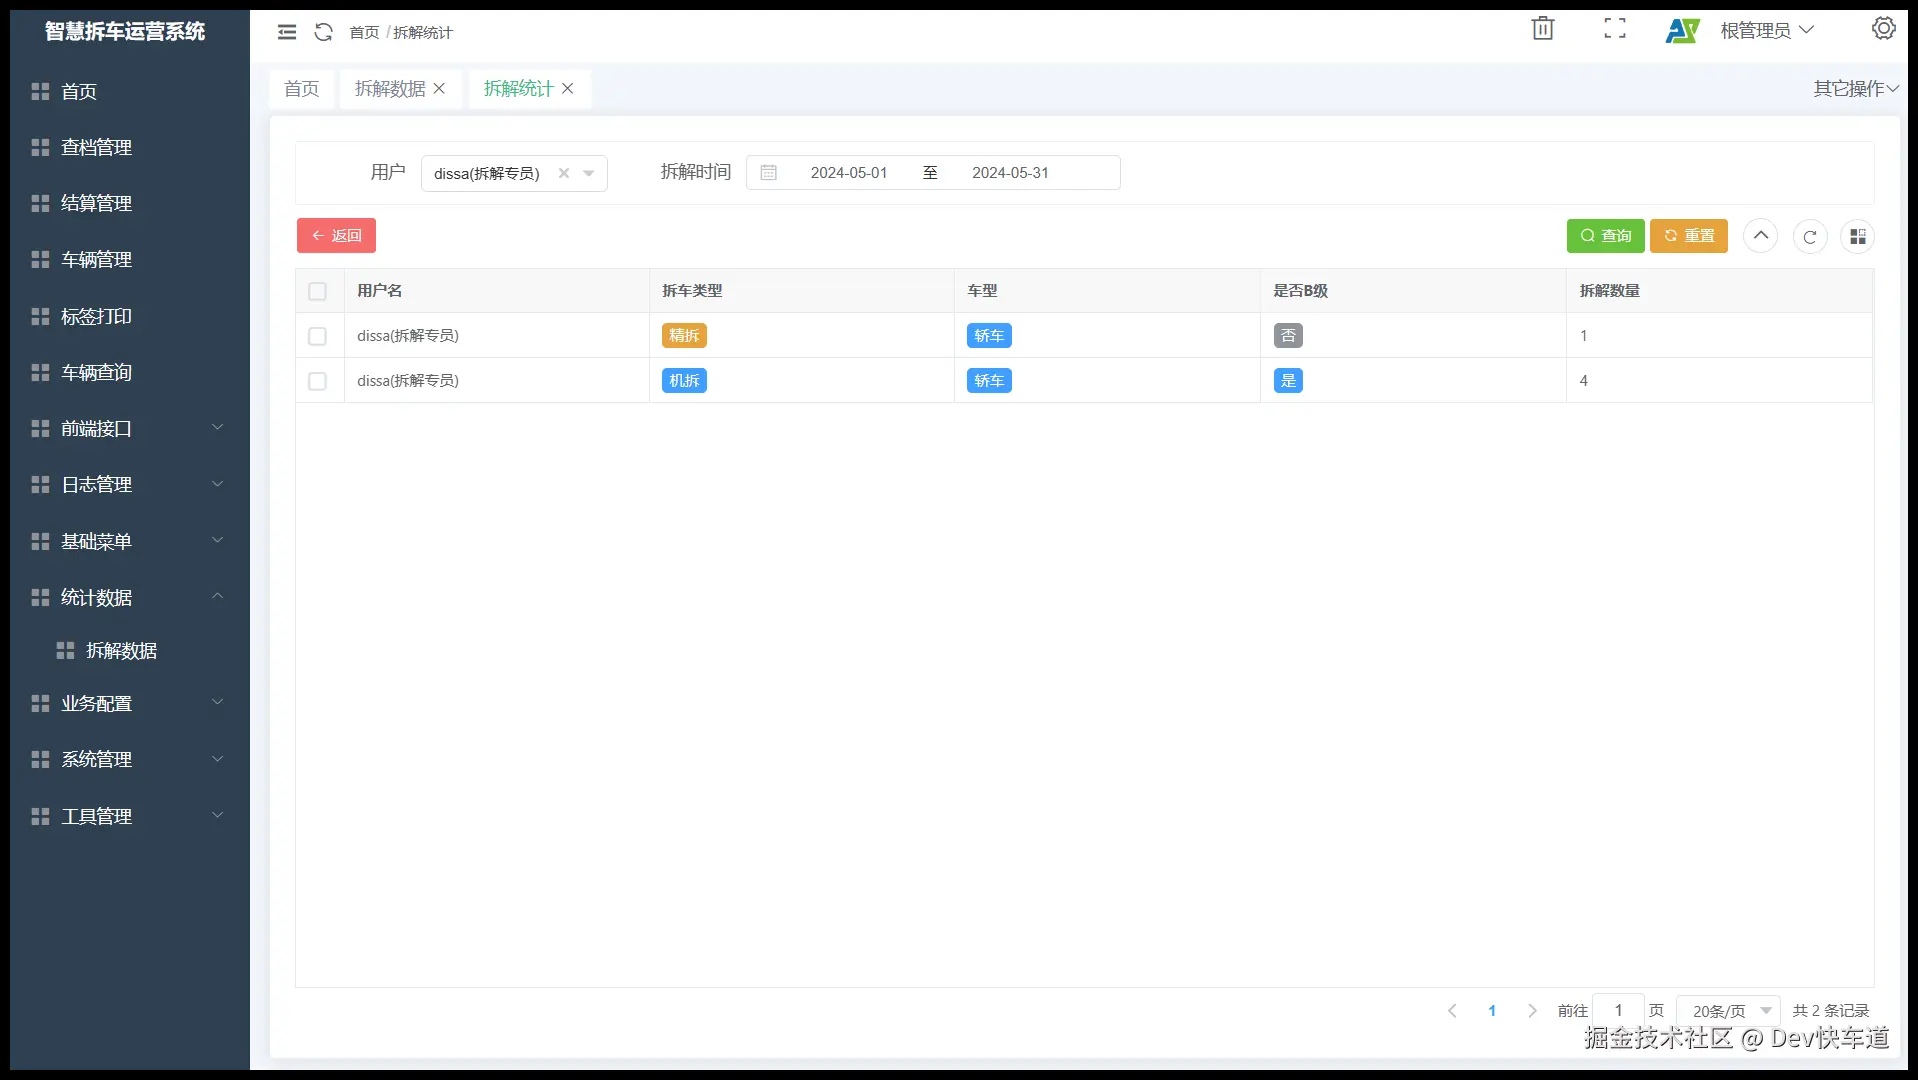Click the page jump number input
The height and width of the screenshot is (1080, 1918).
(x=1618, y=1011)
